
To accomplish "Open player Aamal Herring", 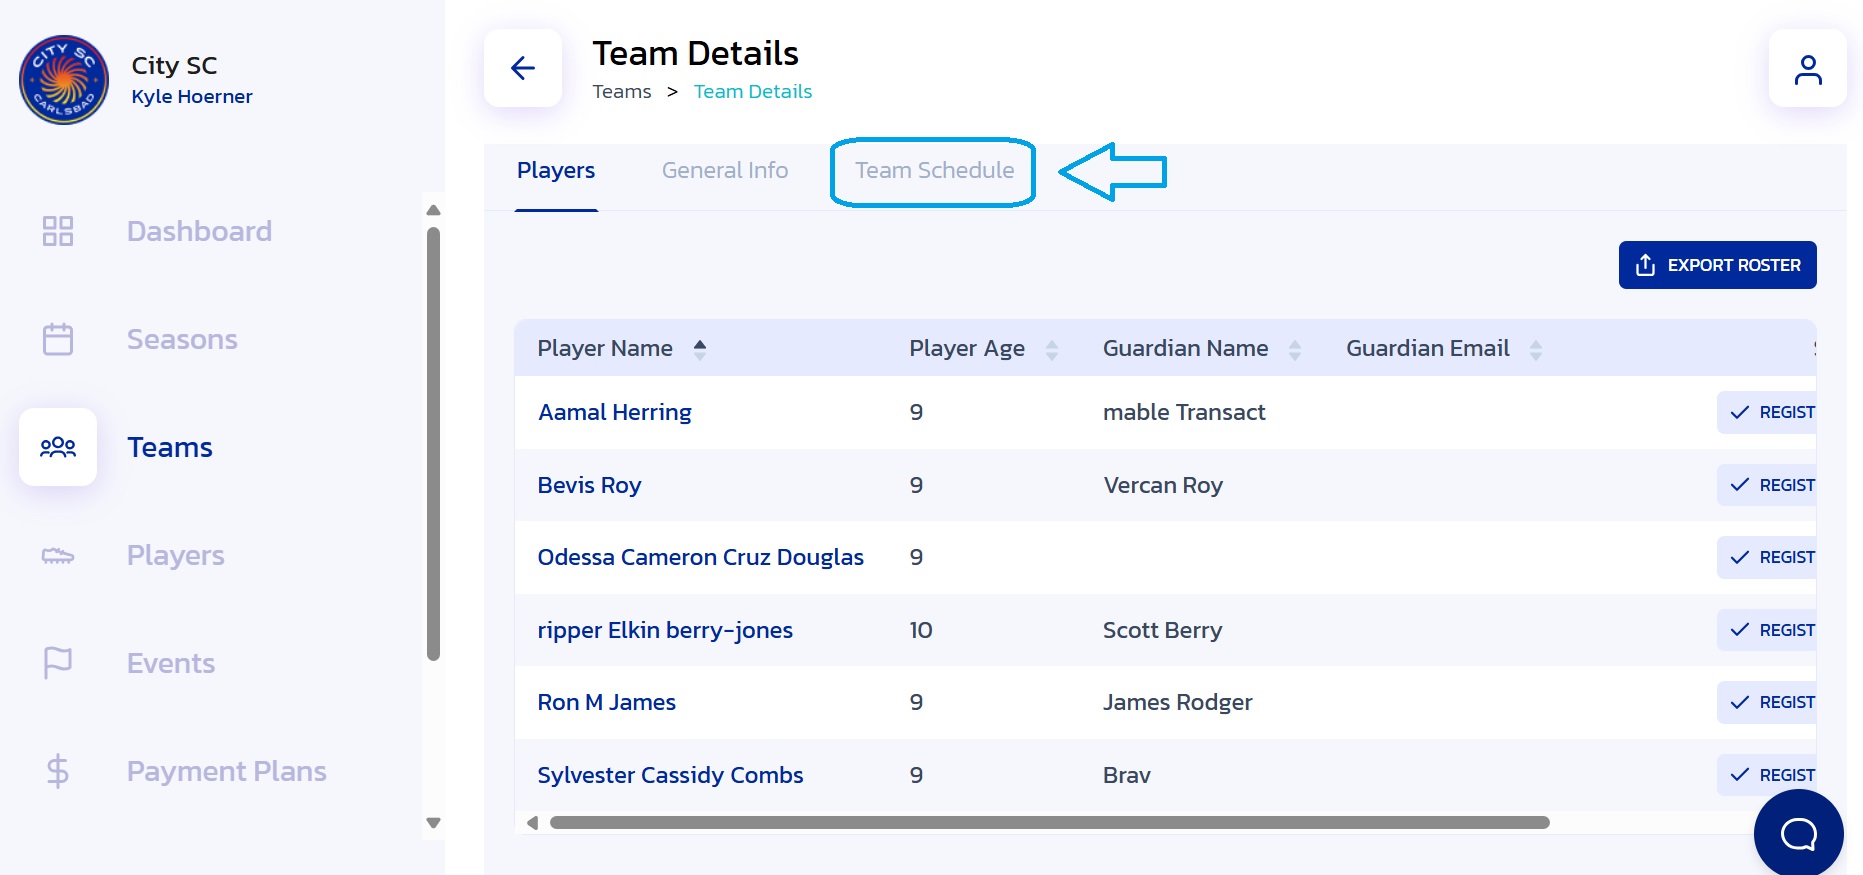I will point(615,412).
